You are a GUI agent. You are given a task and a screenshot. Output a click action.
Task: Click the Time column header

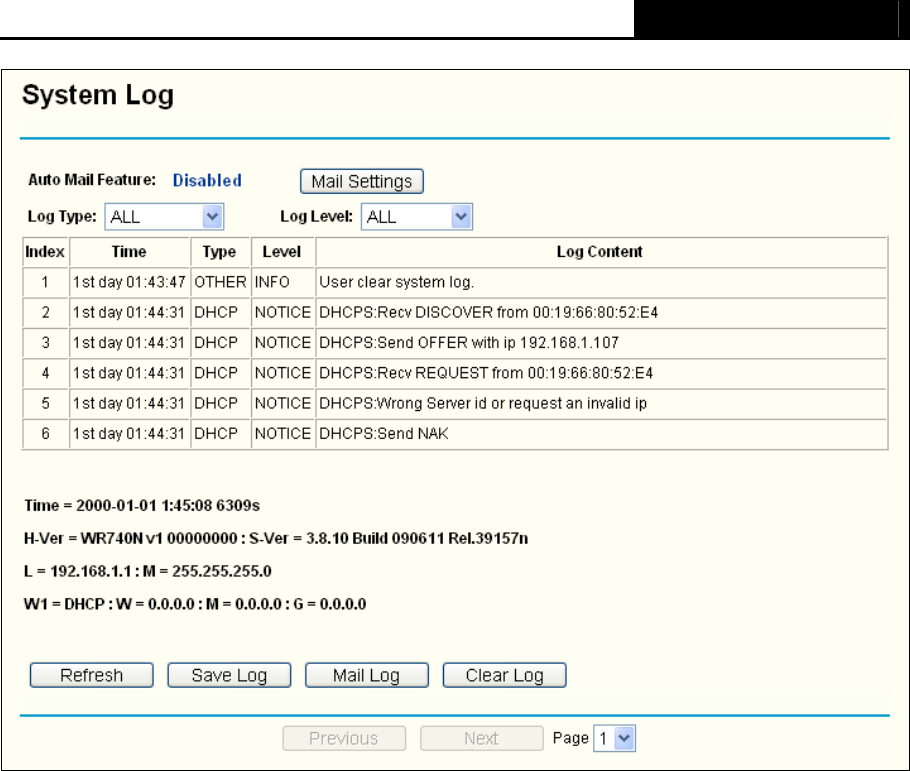(x=129, y=252)
